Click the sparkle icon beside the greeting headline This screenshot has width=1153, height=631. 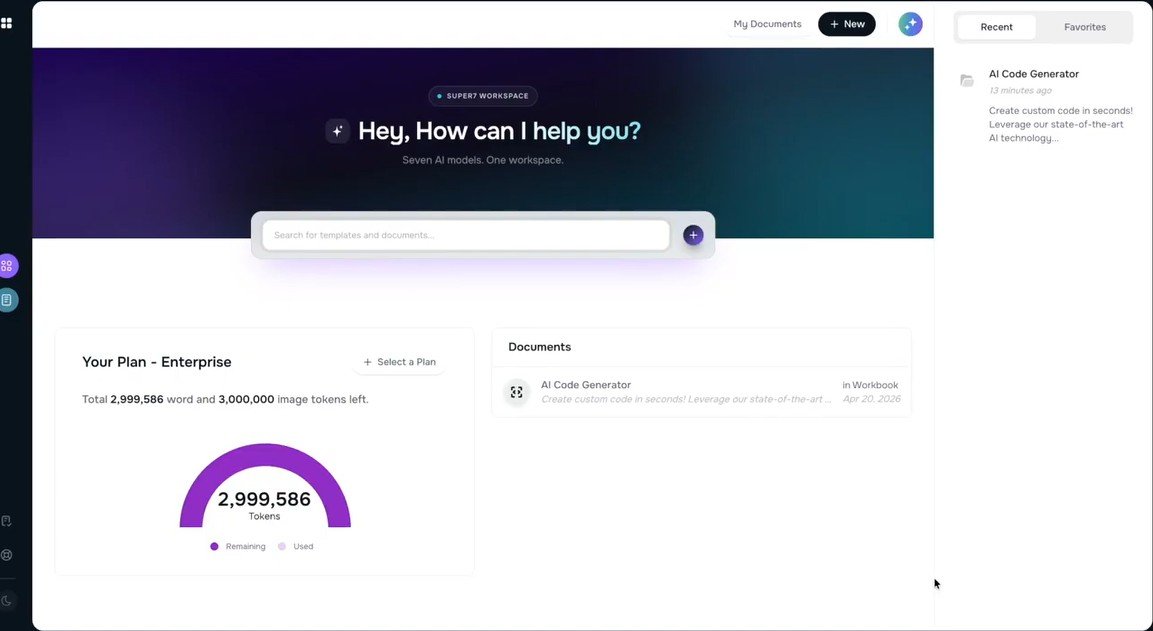point(338,131)
